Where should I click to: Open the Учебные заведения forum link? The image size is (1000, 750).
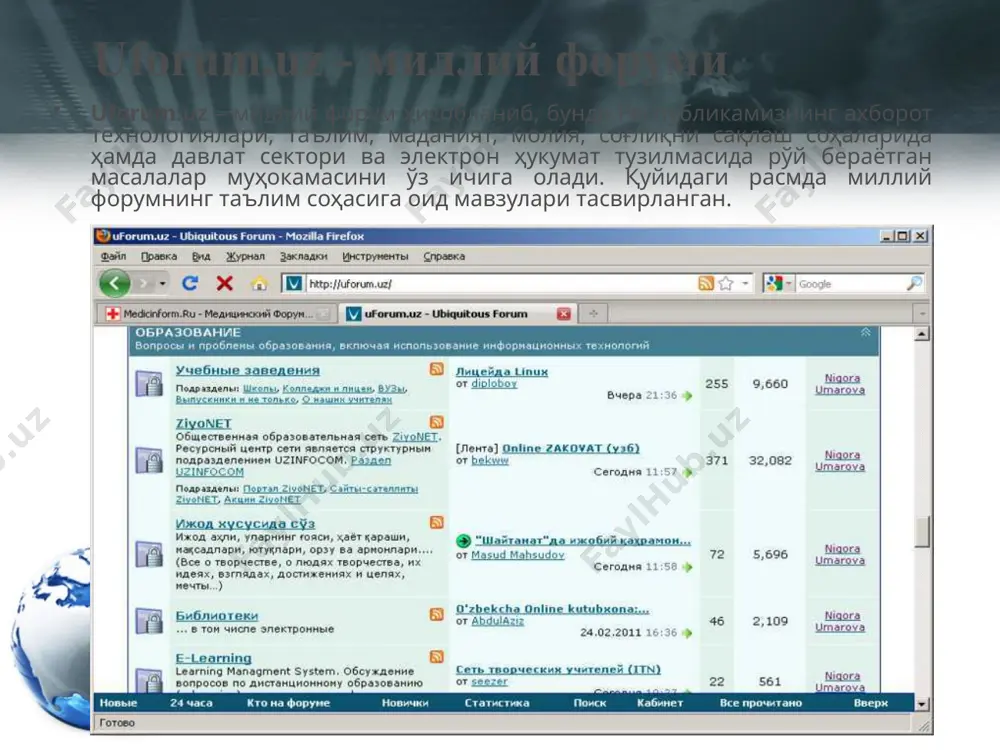[247, 371]
